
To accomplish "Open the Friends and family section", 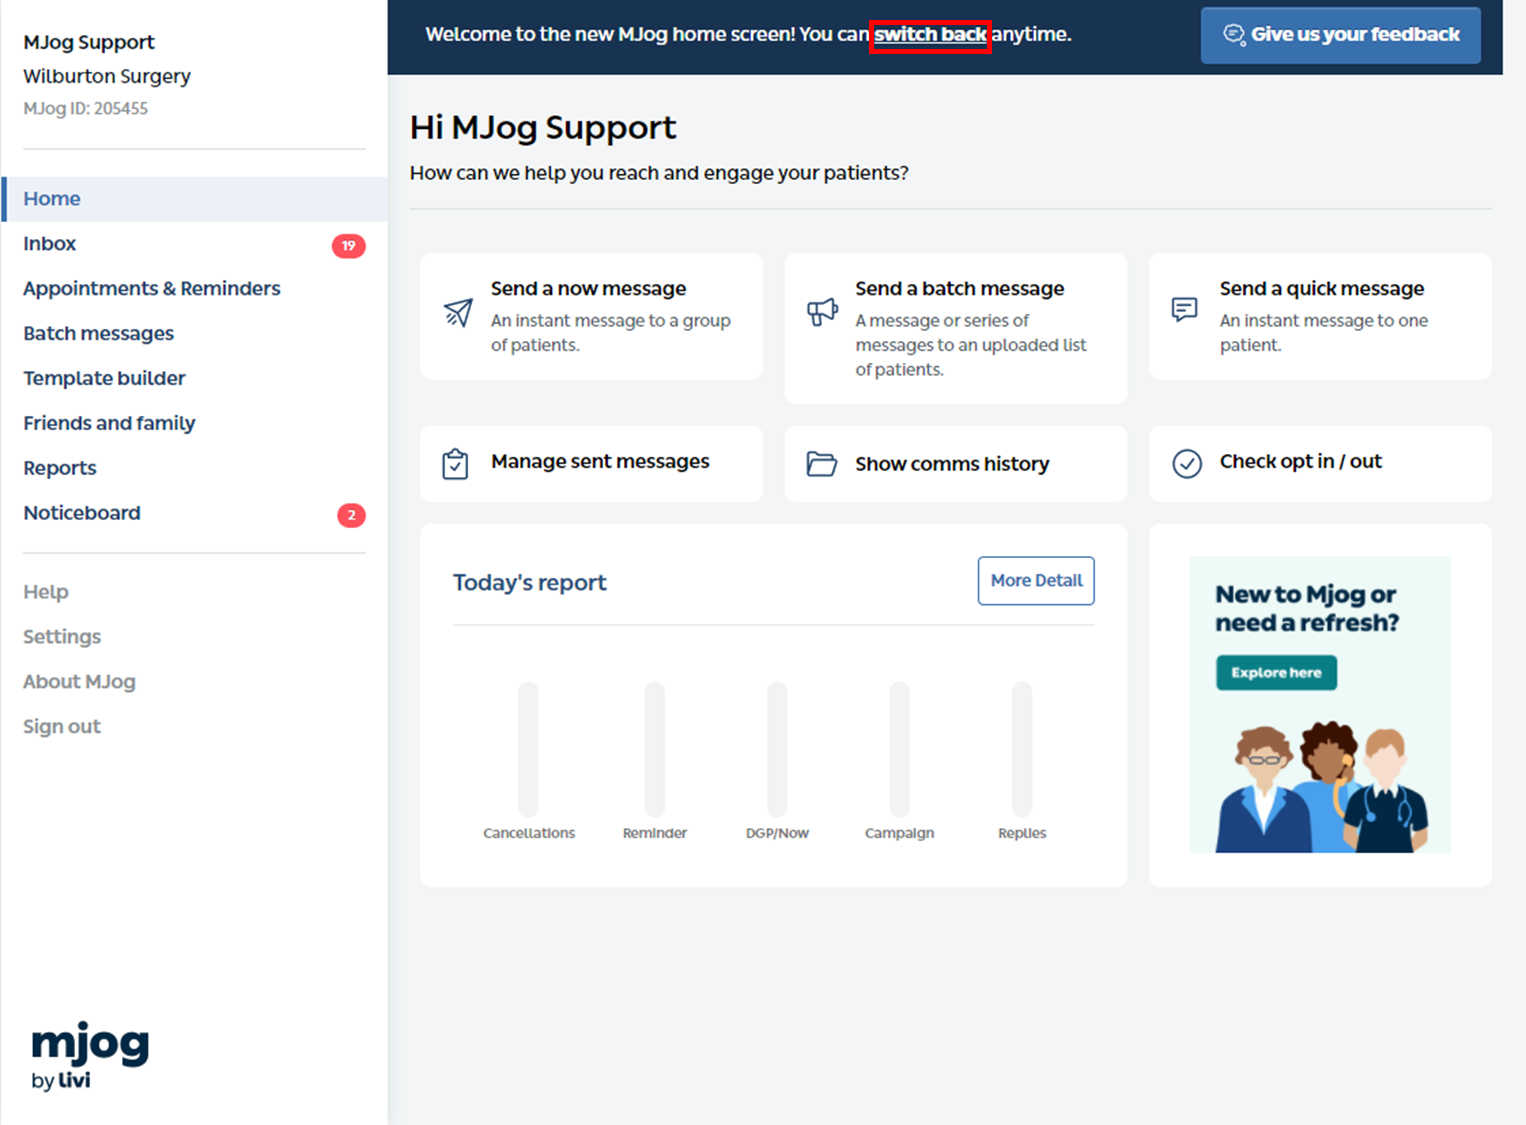I will point(109,423).
